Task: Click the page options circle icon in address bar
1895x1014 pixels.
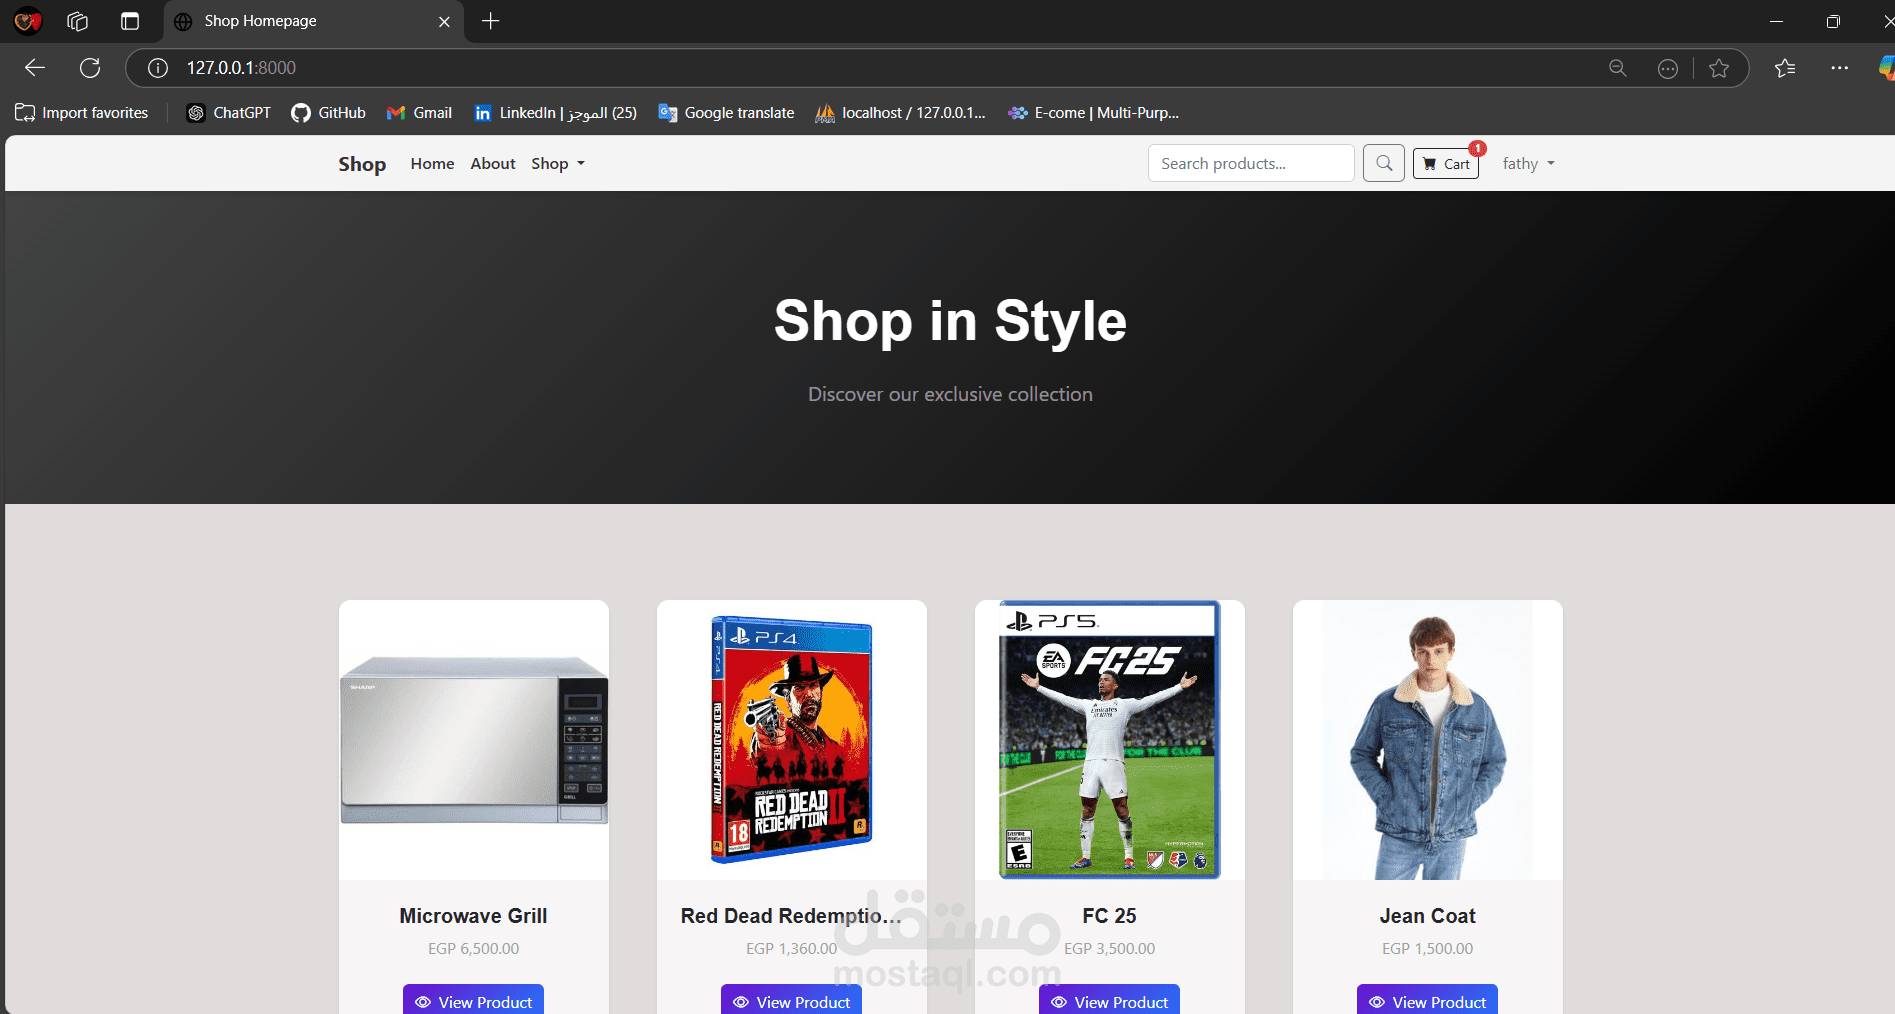Action: coord(1668,68)
